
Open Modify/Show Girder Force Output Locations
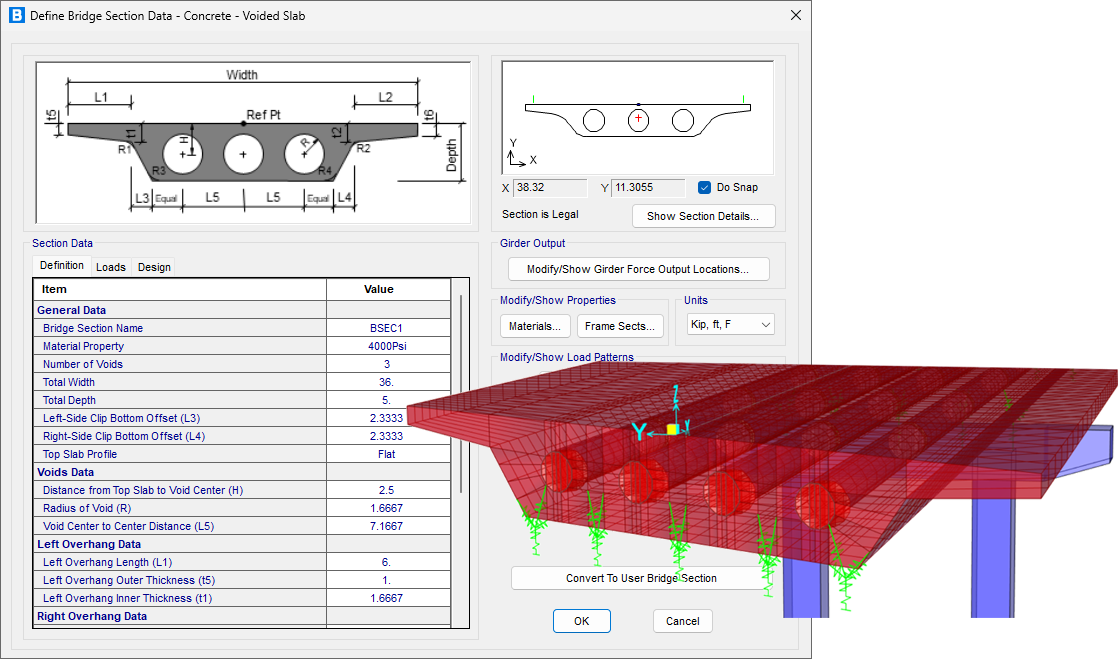point(637,269)
